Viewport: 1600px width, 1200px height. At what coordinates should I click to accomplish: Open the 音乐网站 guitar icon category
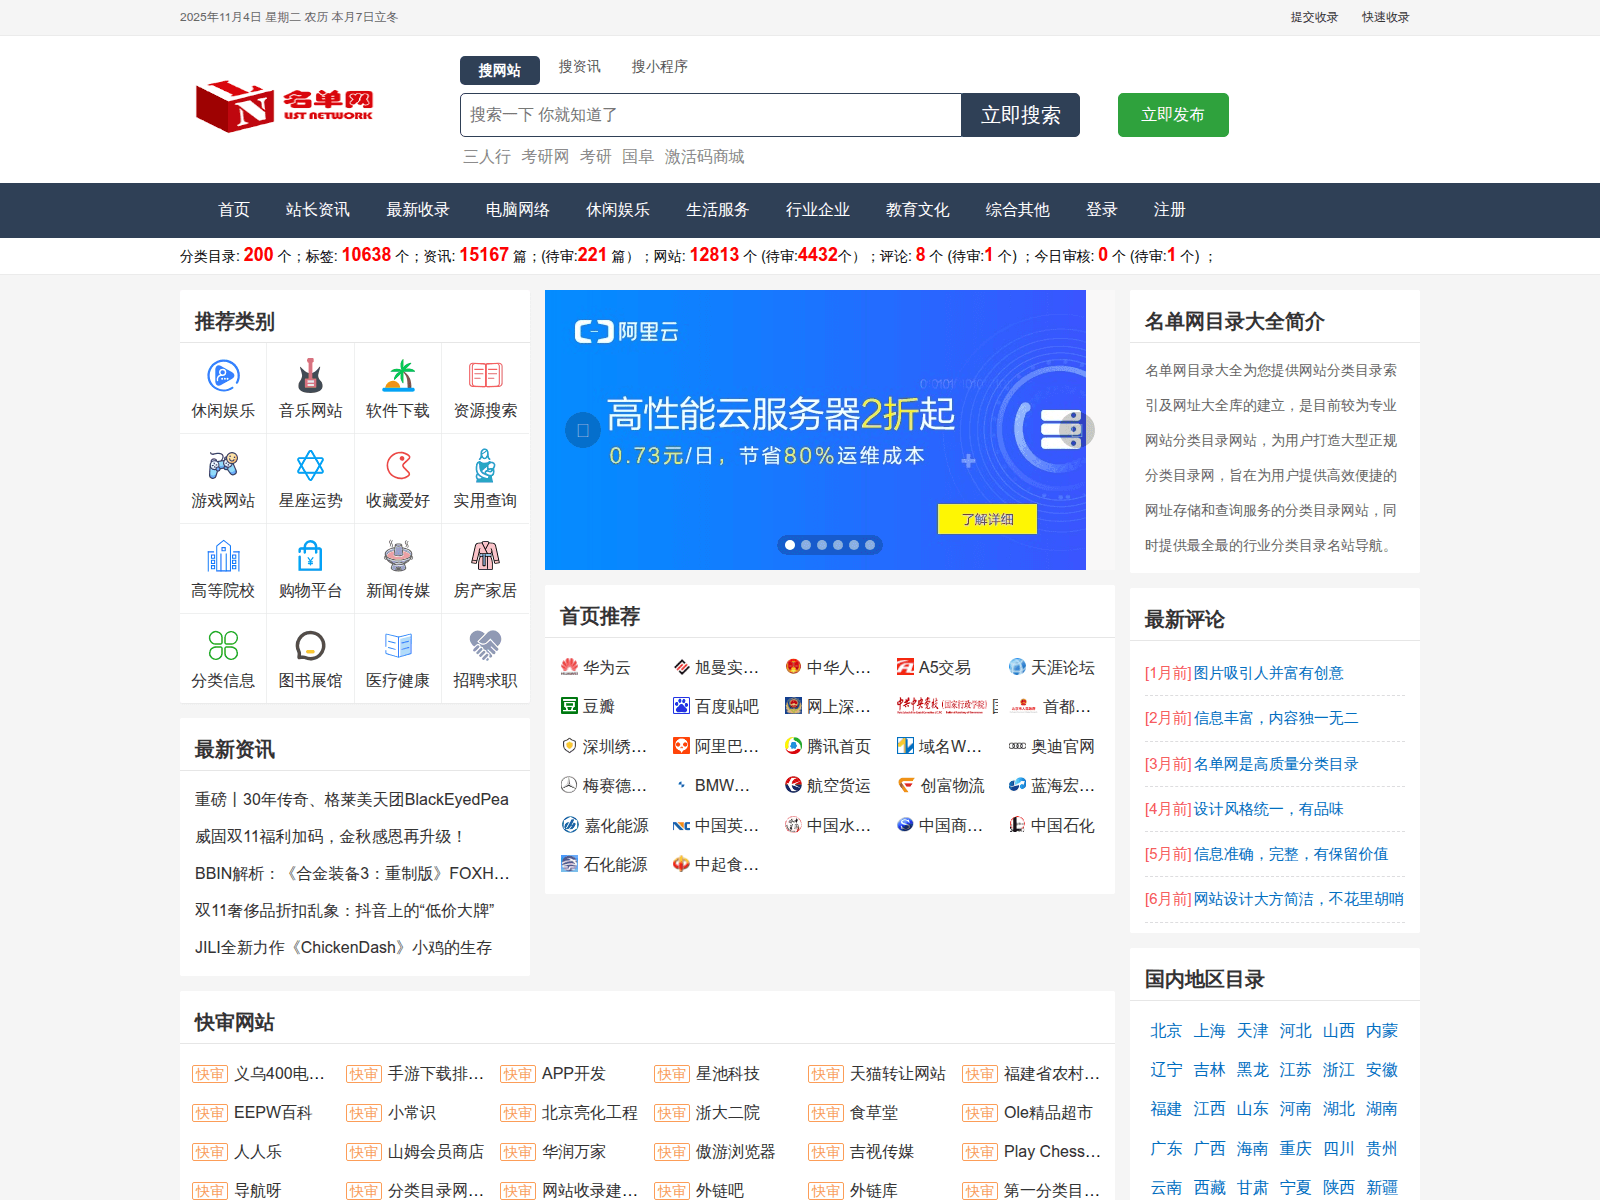[x=310, y=376]
